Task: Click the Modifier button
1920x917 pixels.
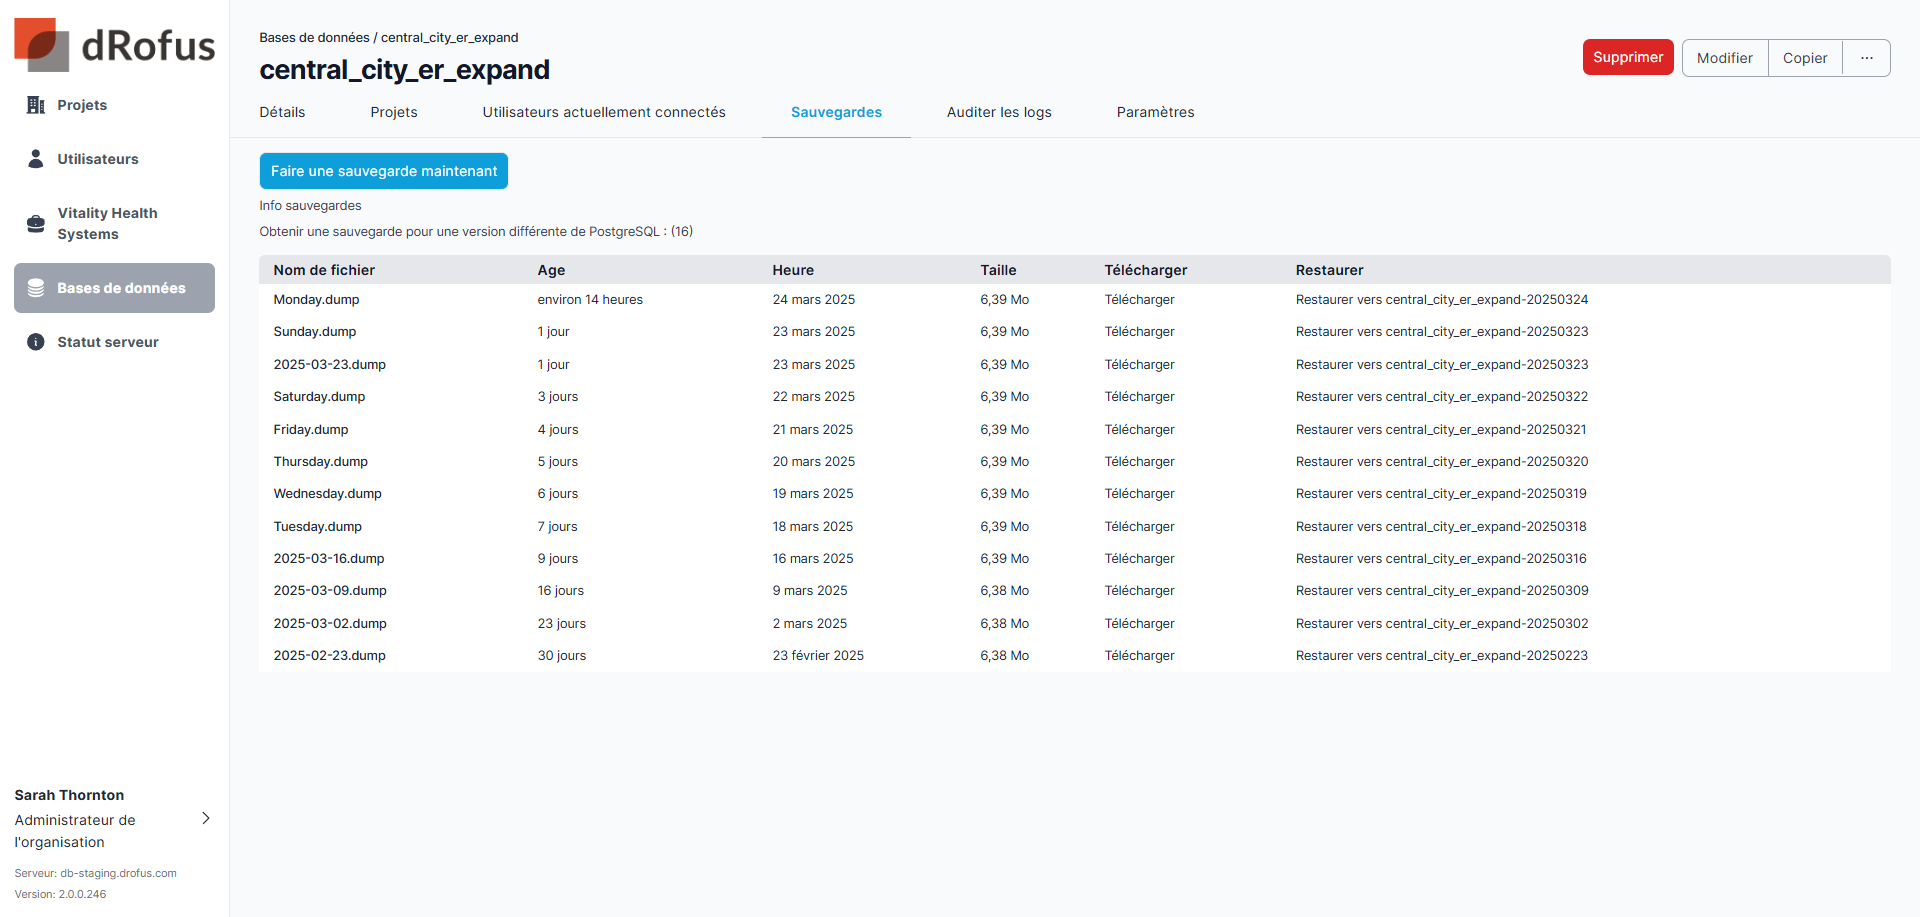Action: [1724, 58]
